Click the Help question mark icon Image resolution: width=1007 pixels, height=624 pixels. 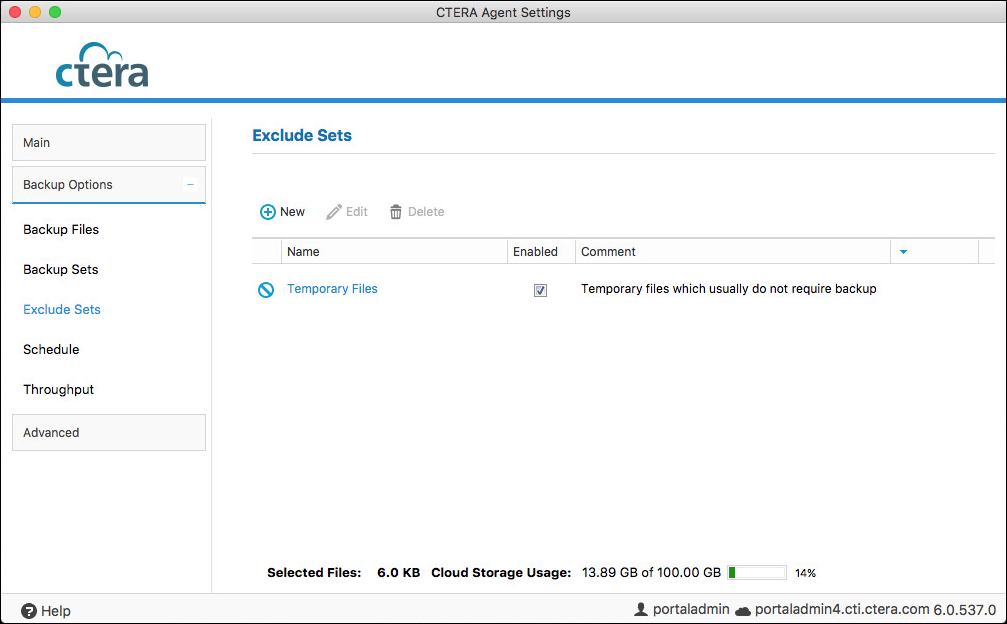pos(29,611)
